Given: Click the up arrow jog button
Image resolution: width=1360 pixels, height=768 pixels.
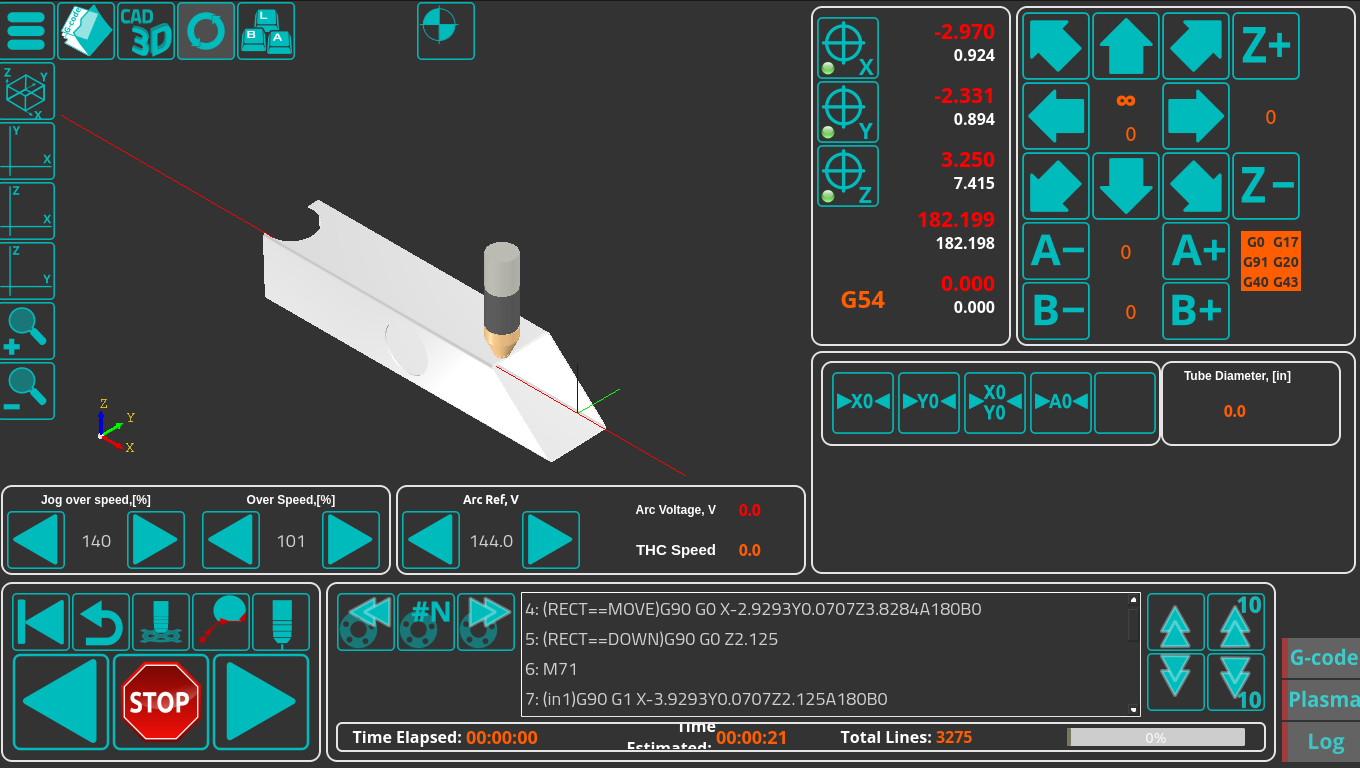Looking at the screenshot, I should tap(1126, 47).
